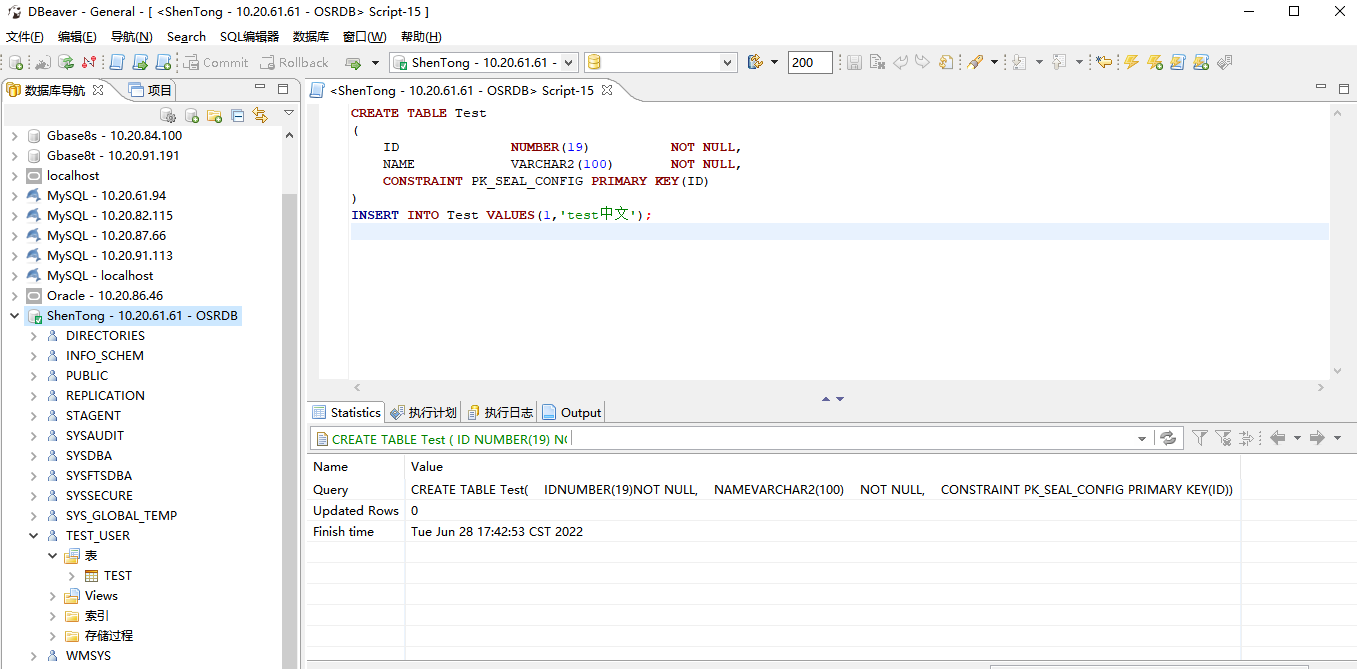Switch to the Statistics results tab

point(346,412)
